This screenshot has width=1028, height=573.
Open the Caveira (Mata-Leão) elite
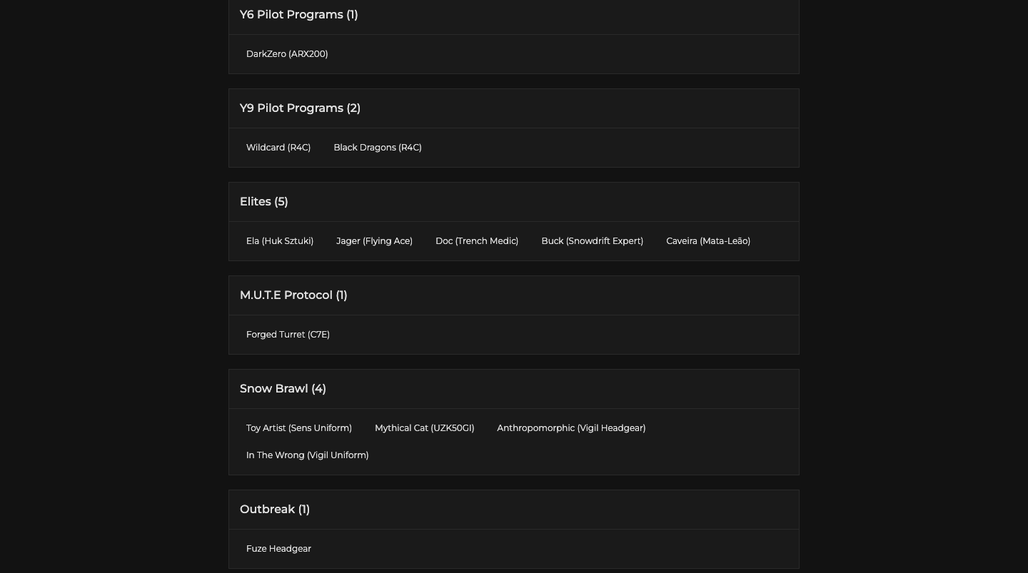[x=708, y=241]
